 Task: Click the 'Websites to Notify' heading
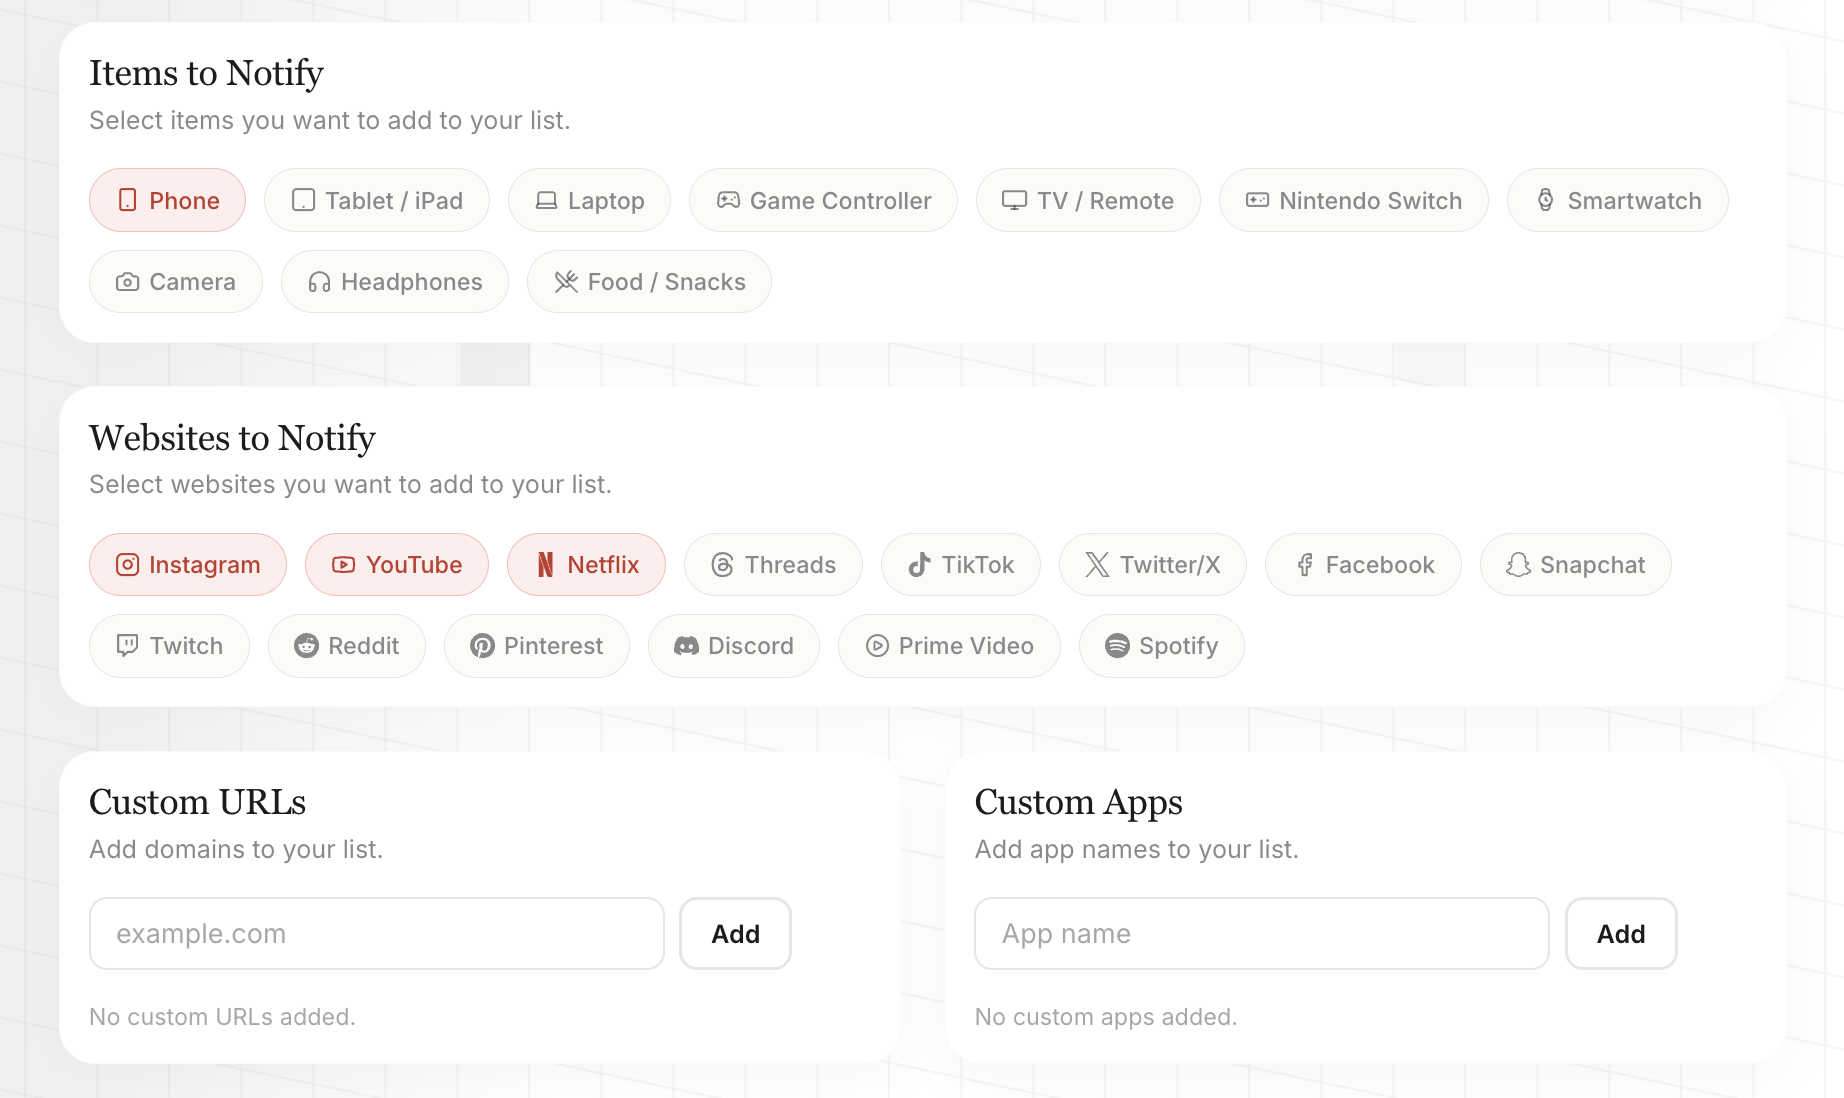(232, 438)
